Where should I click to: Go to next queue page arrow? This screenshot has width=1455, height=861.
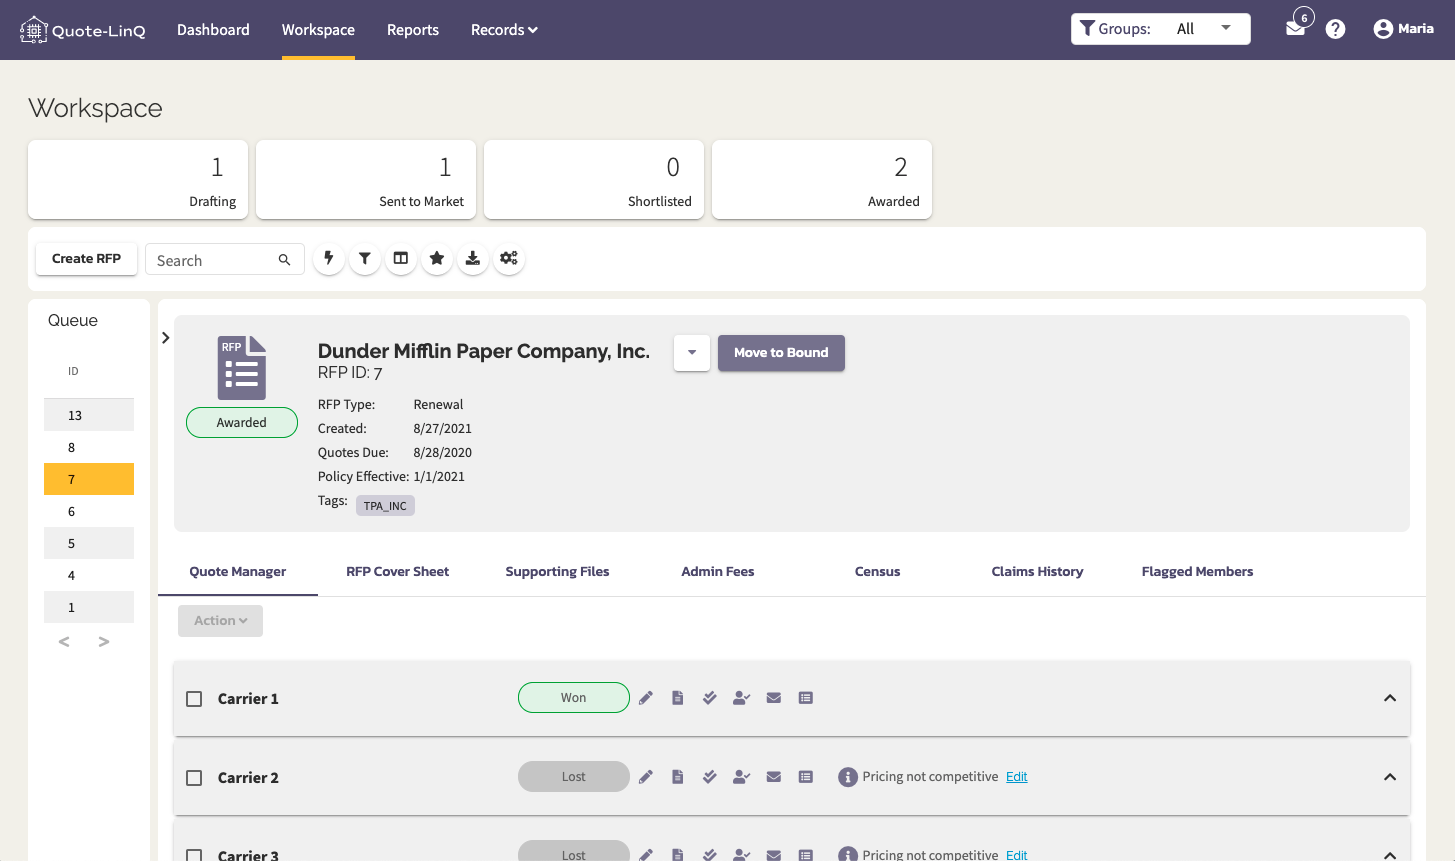(104, 642)
